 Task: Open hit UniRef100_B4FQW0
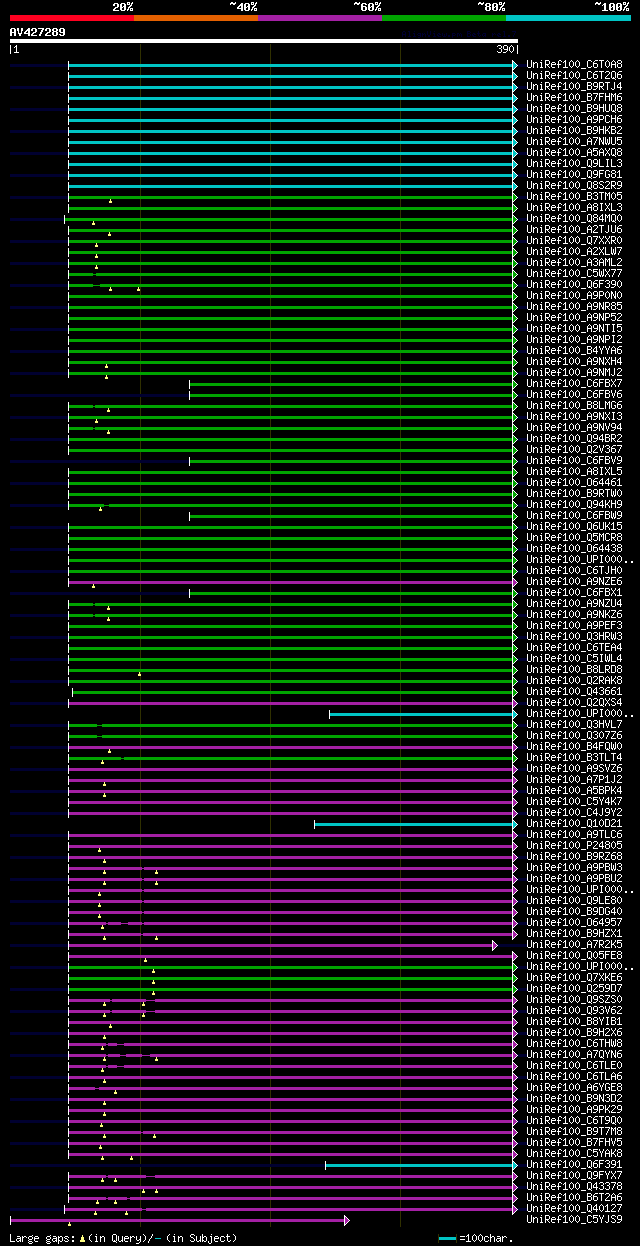click(574, 746)
